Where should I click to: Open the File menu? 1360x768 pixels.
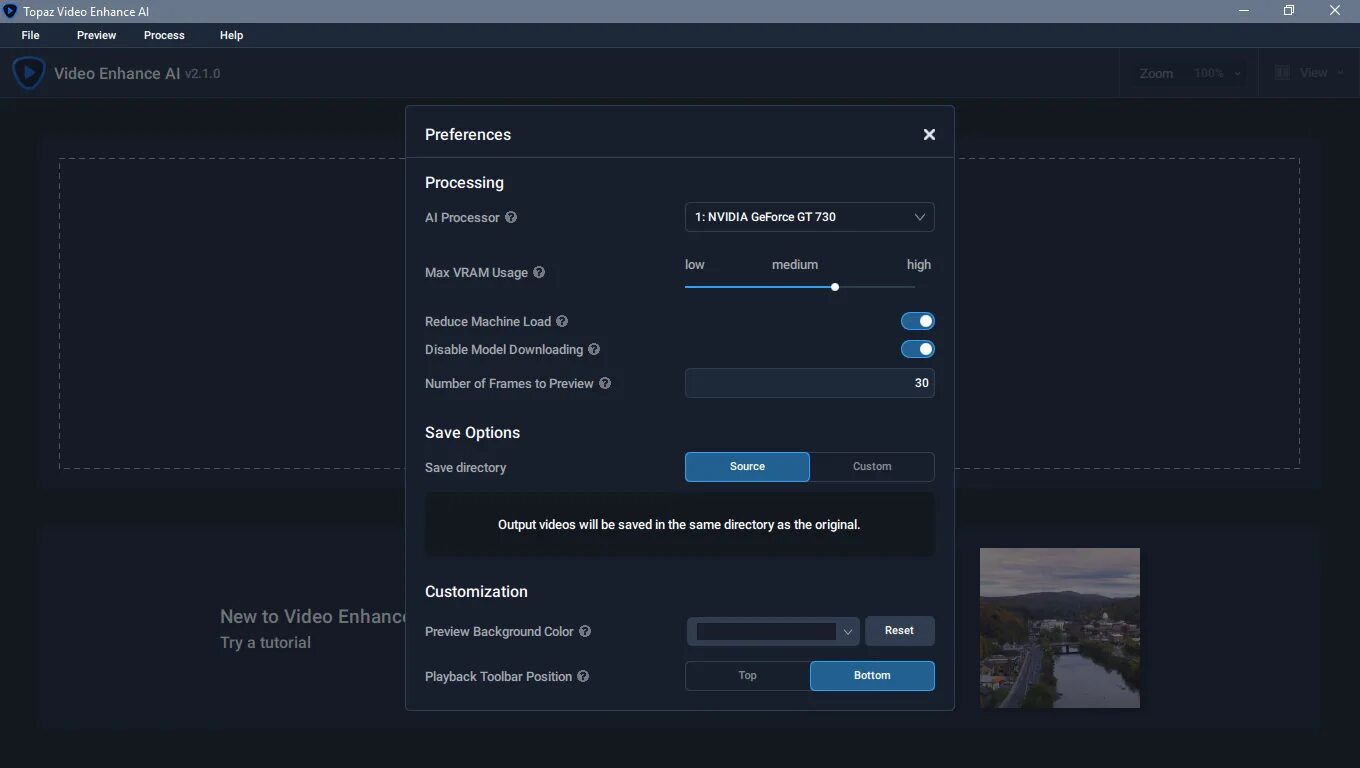(x=31, y=35)
